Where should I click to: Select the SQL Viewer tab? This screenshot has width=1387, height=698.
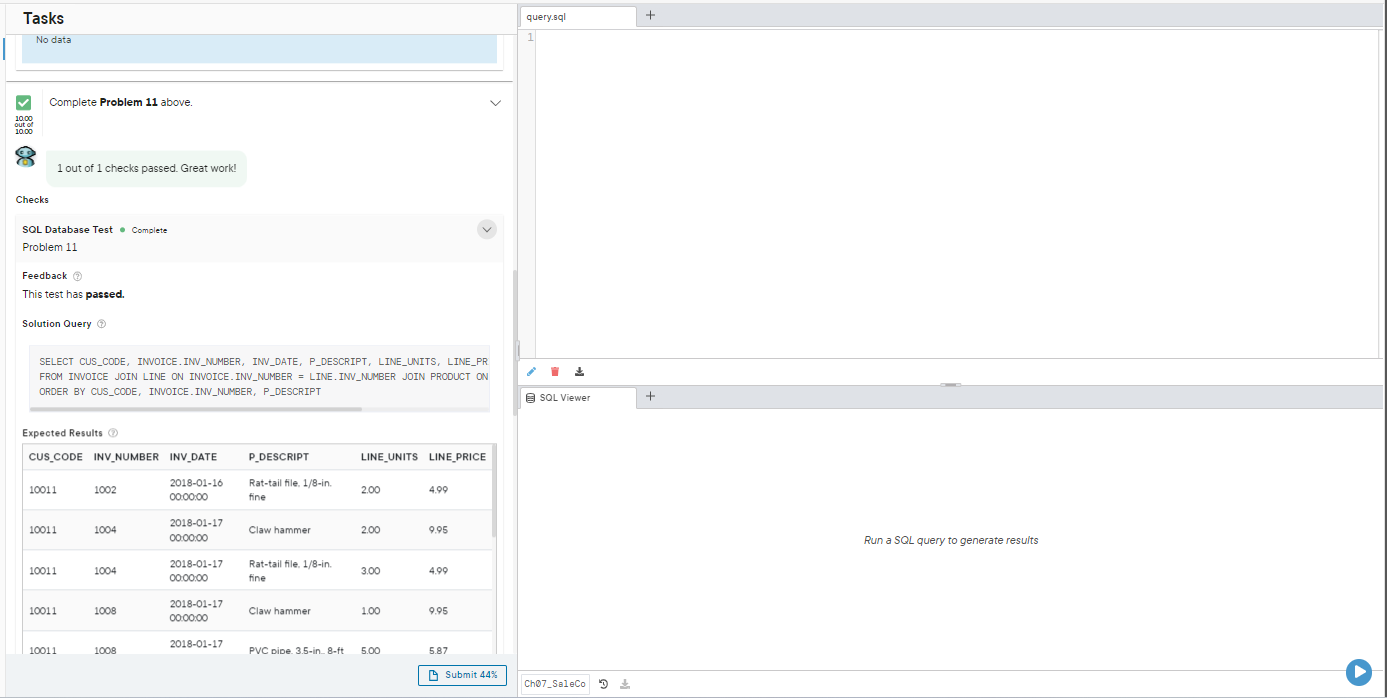tap(577, 397)
